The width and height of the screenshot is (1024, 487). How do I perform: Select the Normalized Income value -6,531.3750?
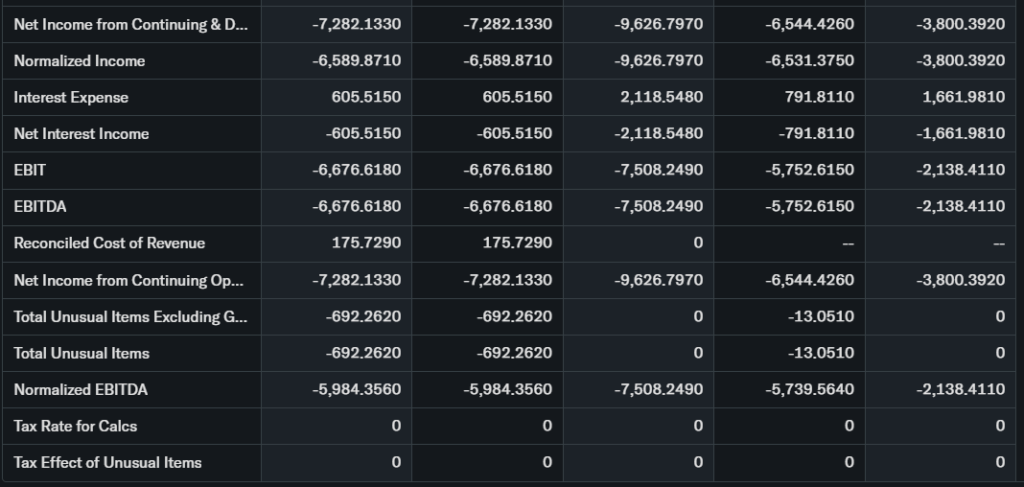click(810, 61)
